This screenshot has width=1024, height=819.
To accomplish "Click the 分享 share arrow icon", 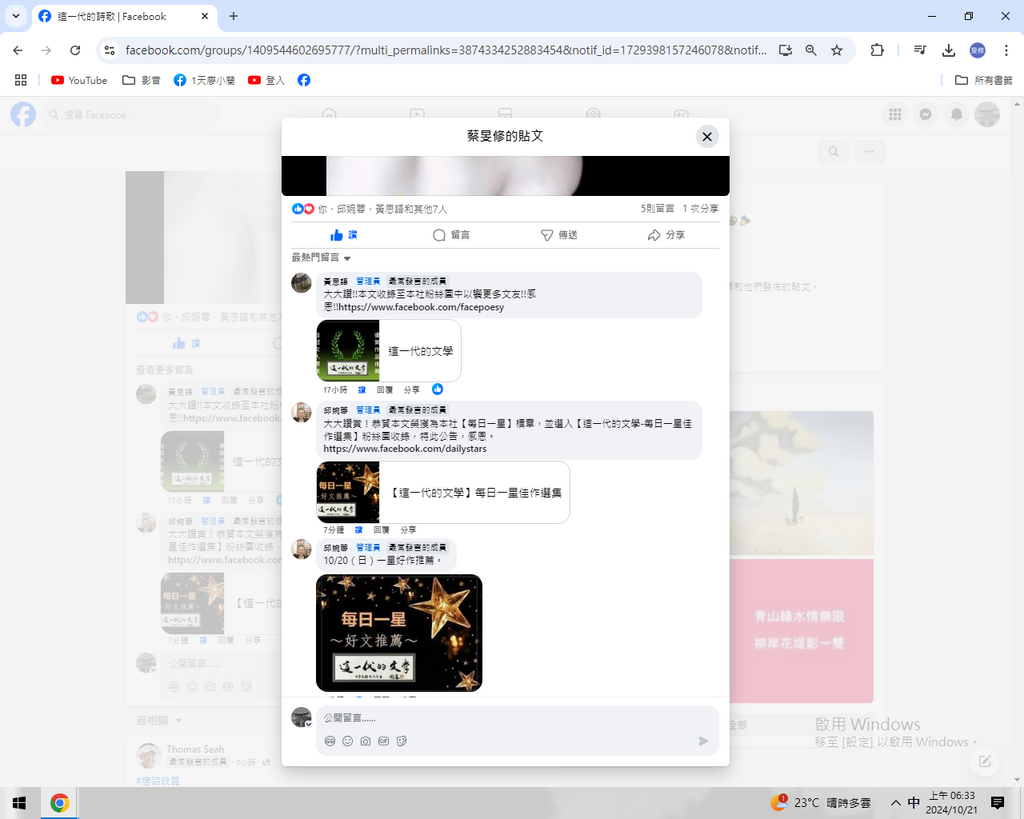I will 654,235.
